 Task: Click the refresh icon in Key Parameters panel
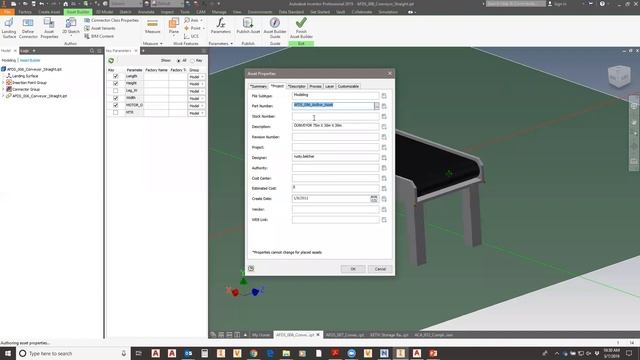point(111,60)
